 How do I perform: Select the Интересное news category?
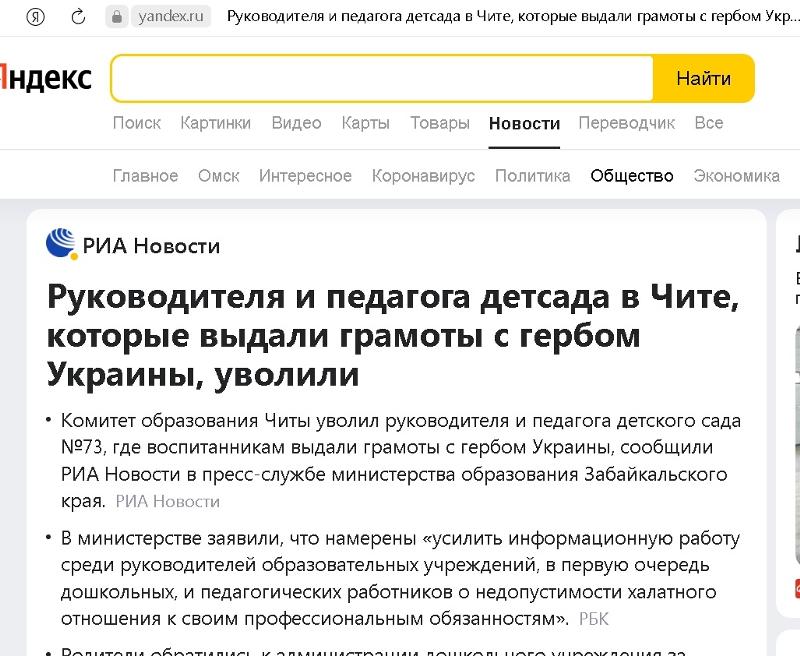(x=305, y=175)
